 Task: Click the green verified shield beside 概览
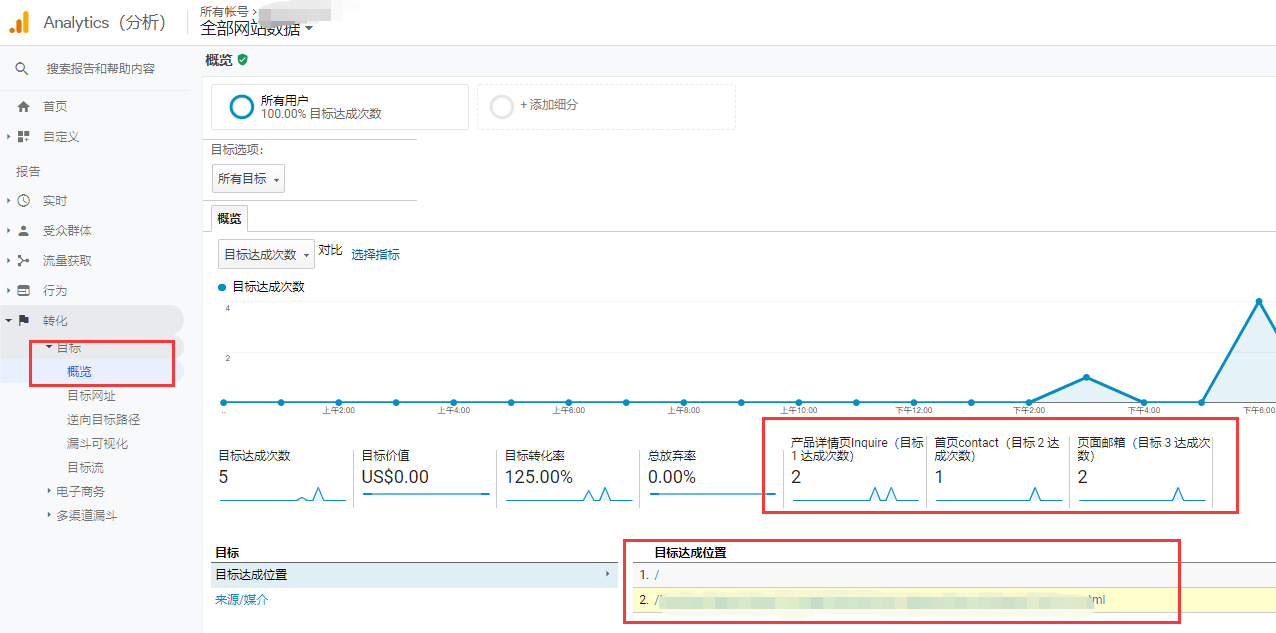243,60
